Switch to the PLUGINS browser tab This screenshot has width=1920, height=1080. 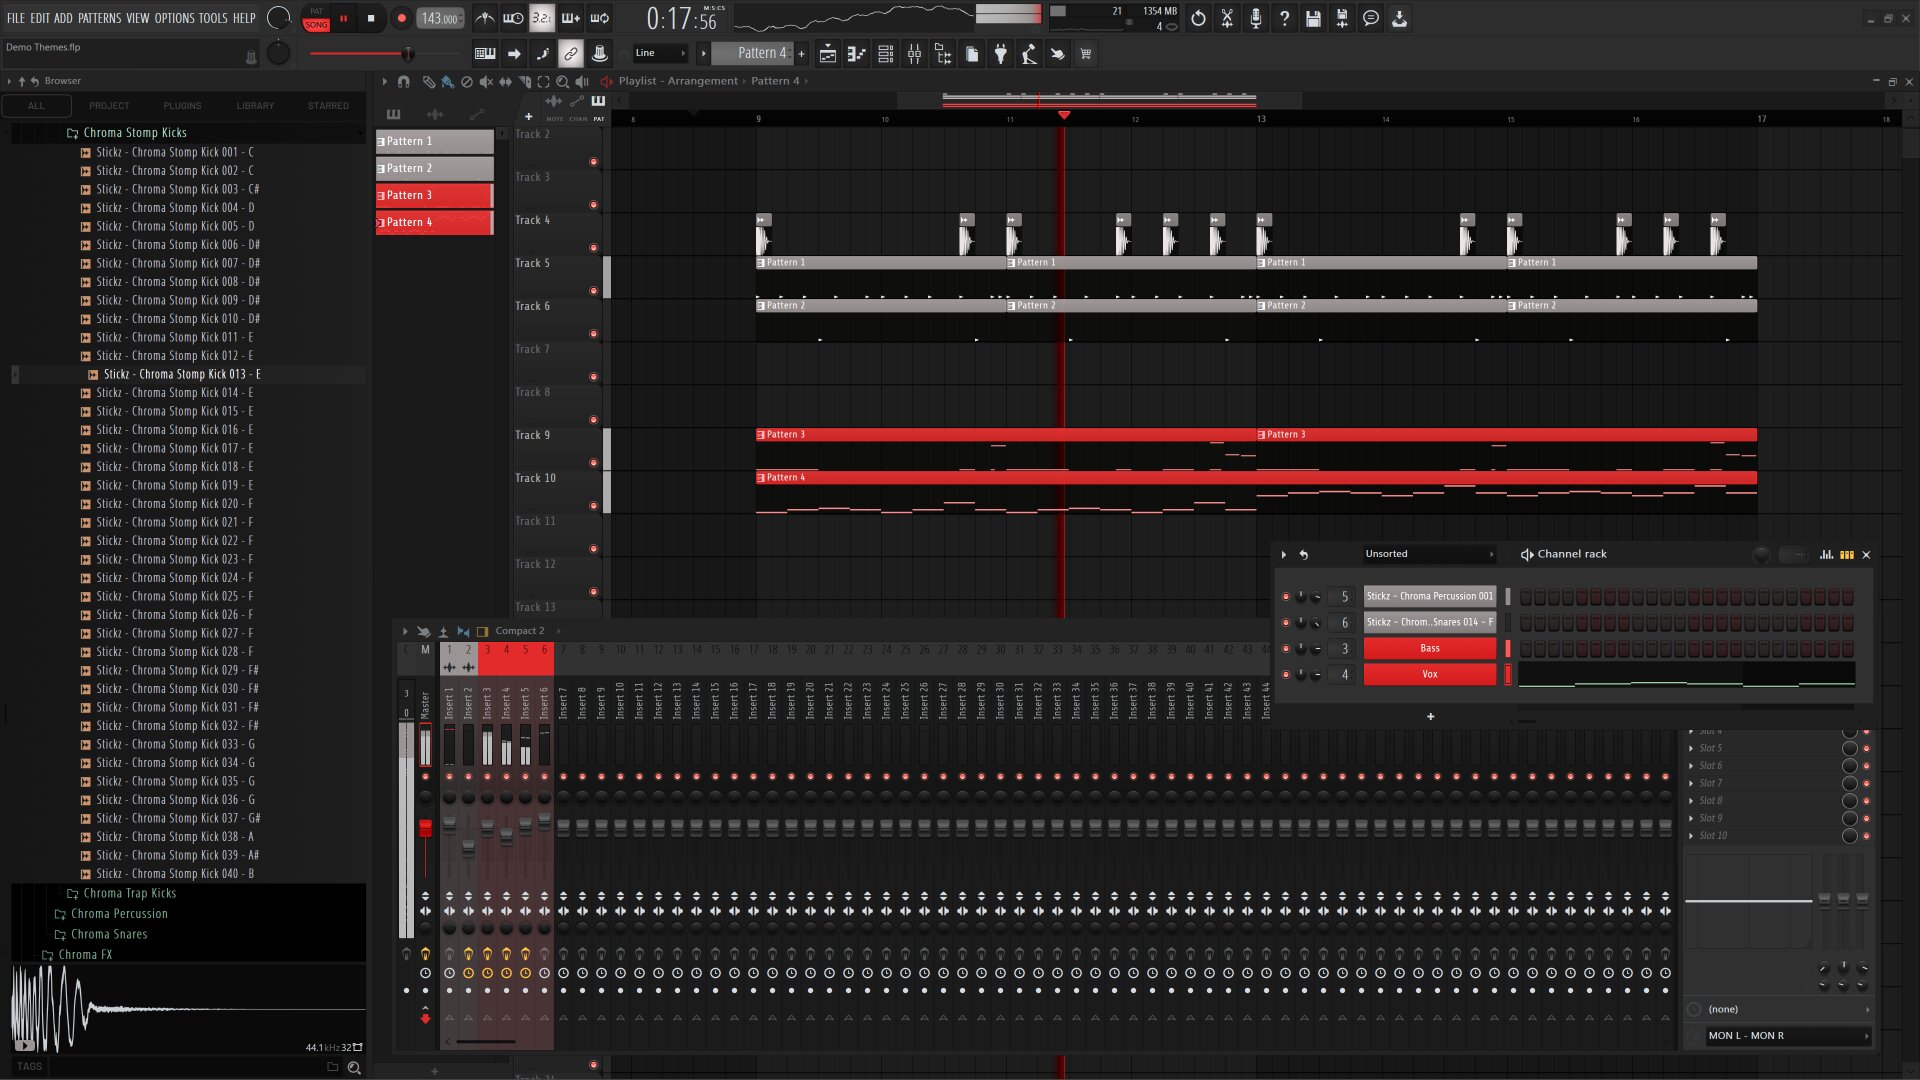[x=182, y=105]
